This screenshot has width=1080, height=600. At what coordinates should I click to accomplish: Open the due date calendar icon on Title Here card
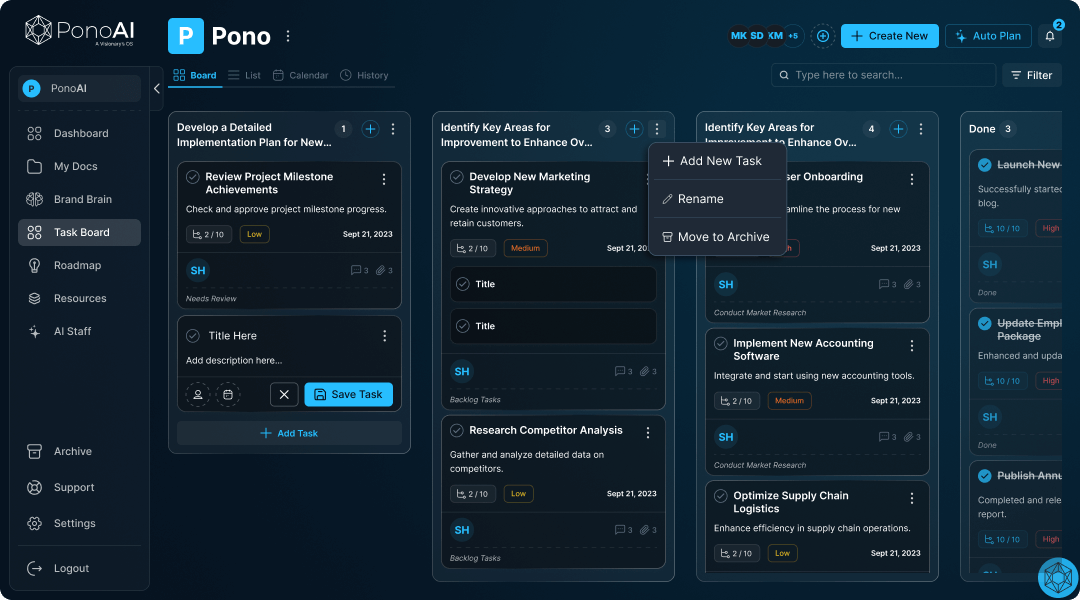click(x=228, y=394)
